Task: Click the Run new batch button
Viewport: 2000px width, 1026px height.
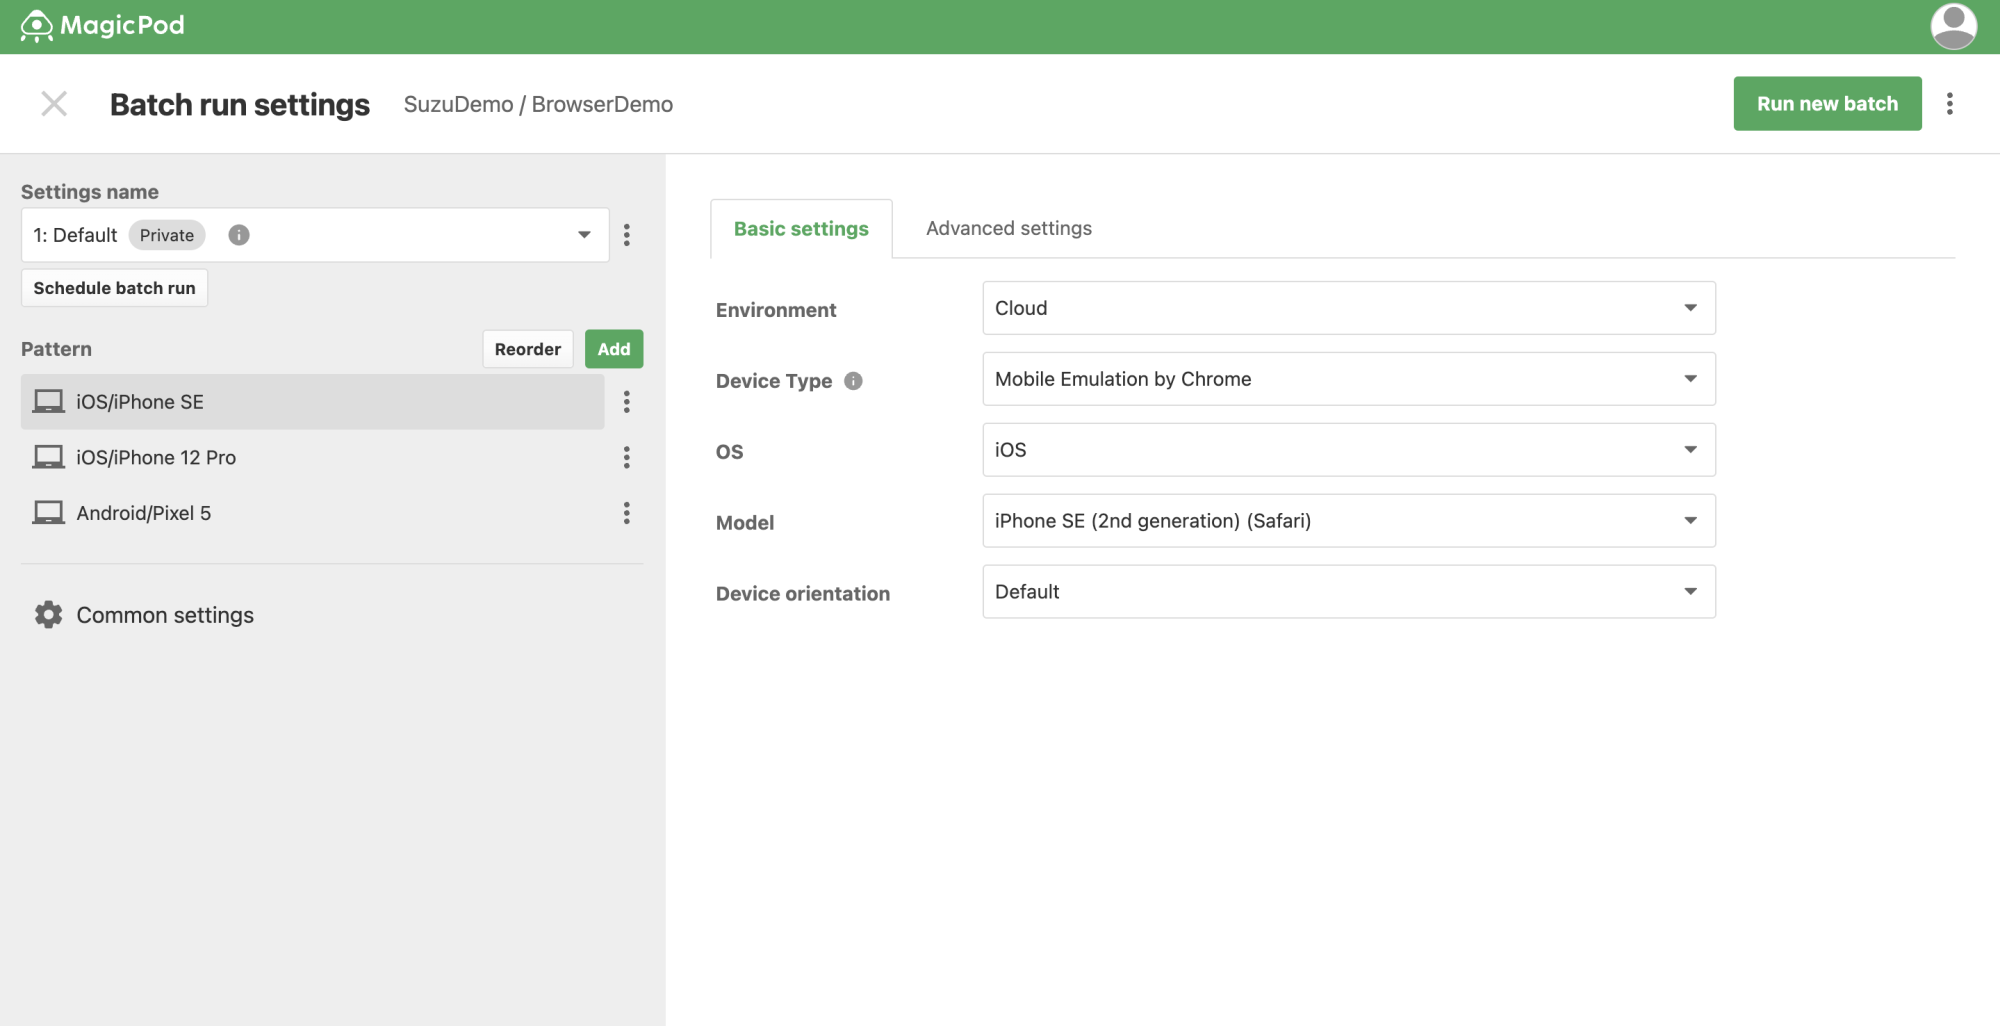Action: click(x=1826, y=104)
